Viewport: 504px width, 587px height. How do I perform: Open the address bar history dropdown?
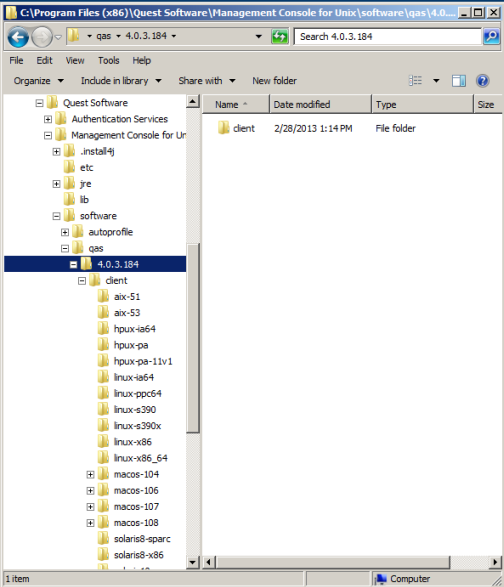tap(258, 36)
